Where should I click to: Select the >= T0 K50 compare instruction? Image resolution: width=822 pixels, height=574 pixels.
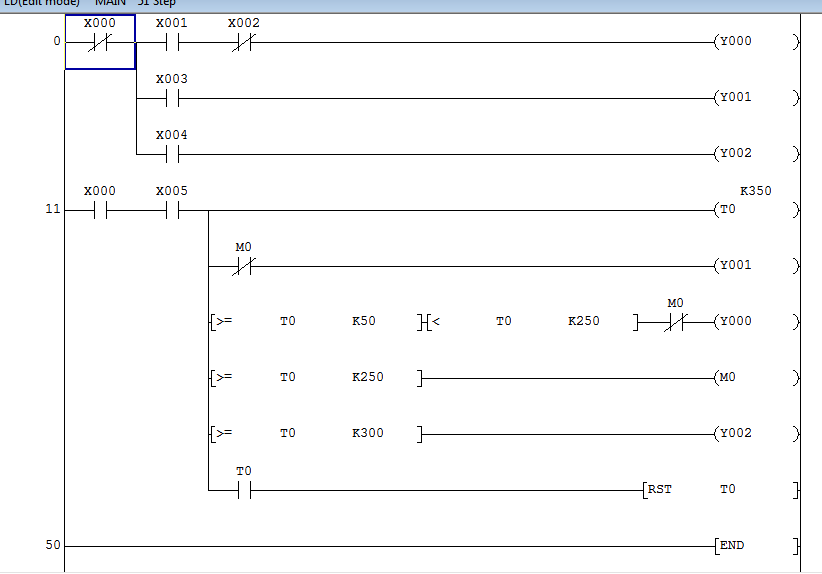(x=316, y=321)
